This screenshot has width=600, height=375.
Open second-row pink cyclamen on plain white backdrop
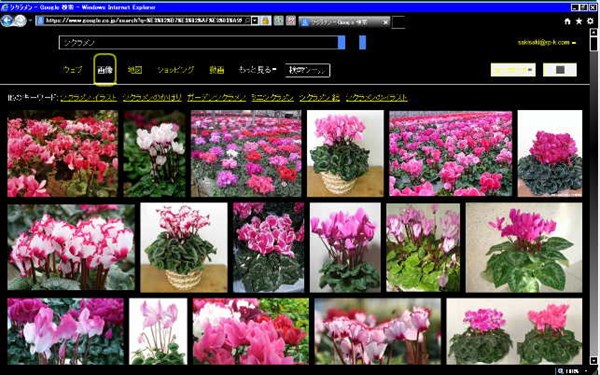coord(345,247)
